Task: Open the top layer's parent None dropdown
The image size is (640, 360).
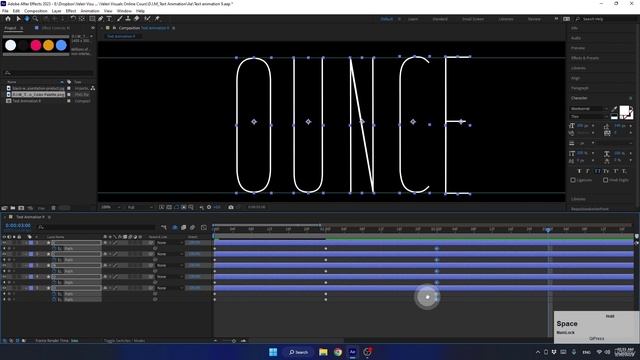Action: [169, 243]
